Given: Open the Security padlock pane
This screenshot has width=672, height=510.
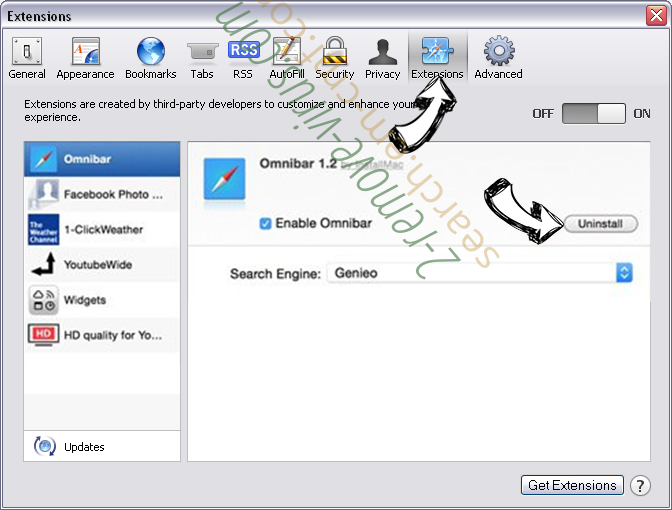Looking at the screenshot, I should click(334, 58).
